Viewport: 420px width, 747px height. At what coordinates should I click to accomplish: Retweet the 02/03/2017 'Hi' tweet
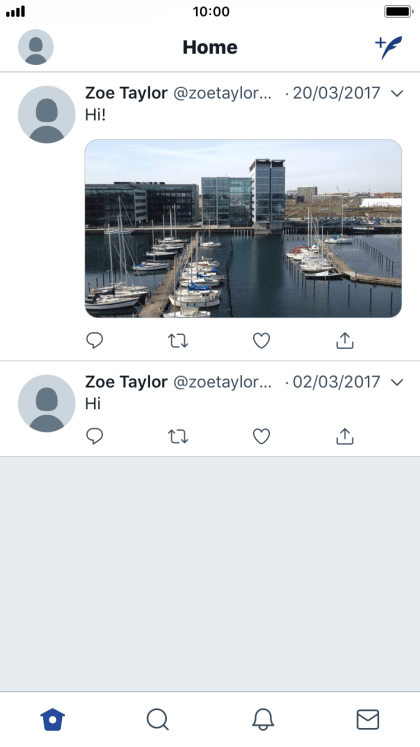tap(178, 436)
